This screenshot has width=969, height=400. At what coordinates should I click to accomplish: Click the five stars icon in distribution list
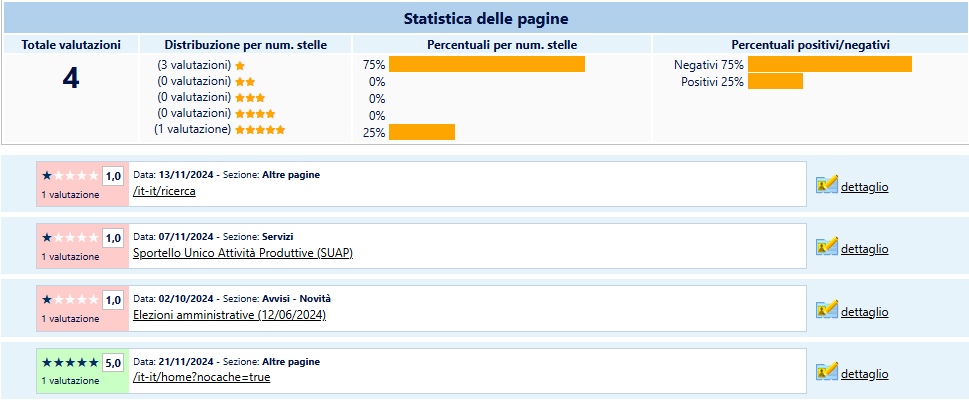[260, 130]
